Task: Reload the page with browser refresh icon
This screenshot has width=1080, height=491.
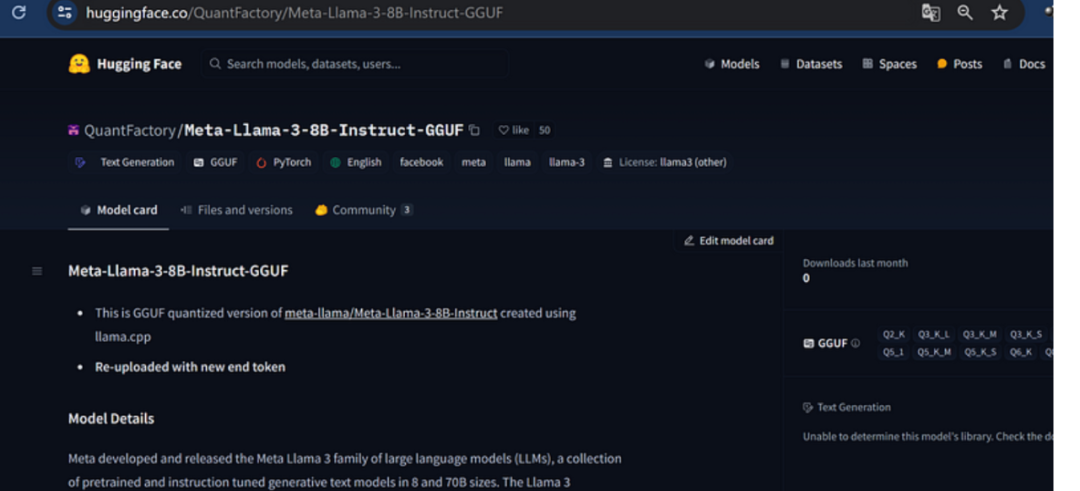Action: tap(19, 12)
